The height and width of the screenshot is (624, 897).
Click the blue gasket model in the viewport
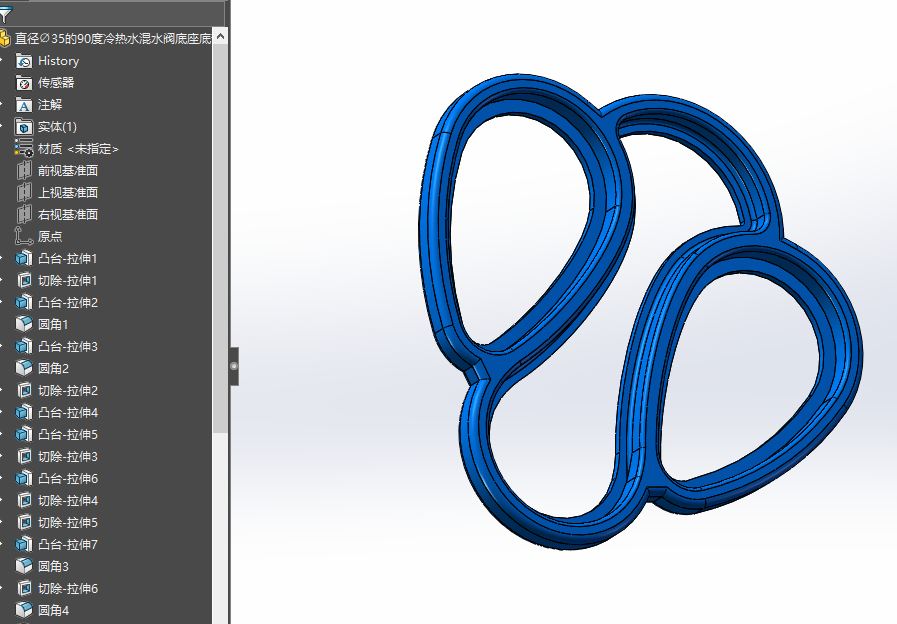640,311
